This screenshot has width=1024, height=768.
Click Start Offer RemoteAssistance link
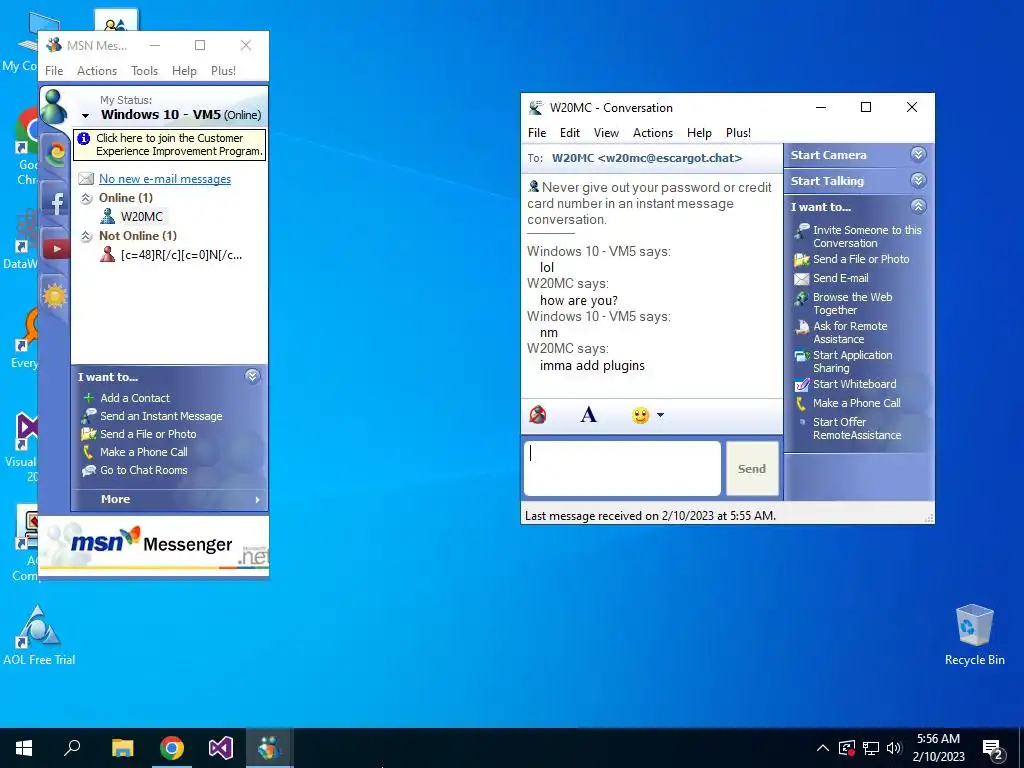tap(857, 428)
